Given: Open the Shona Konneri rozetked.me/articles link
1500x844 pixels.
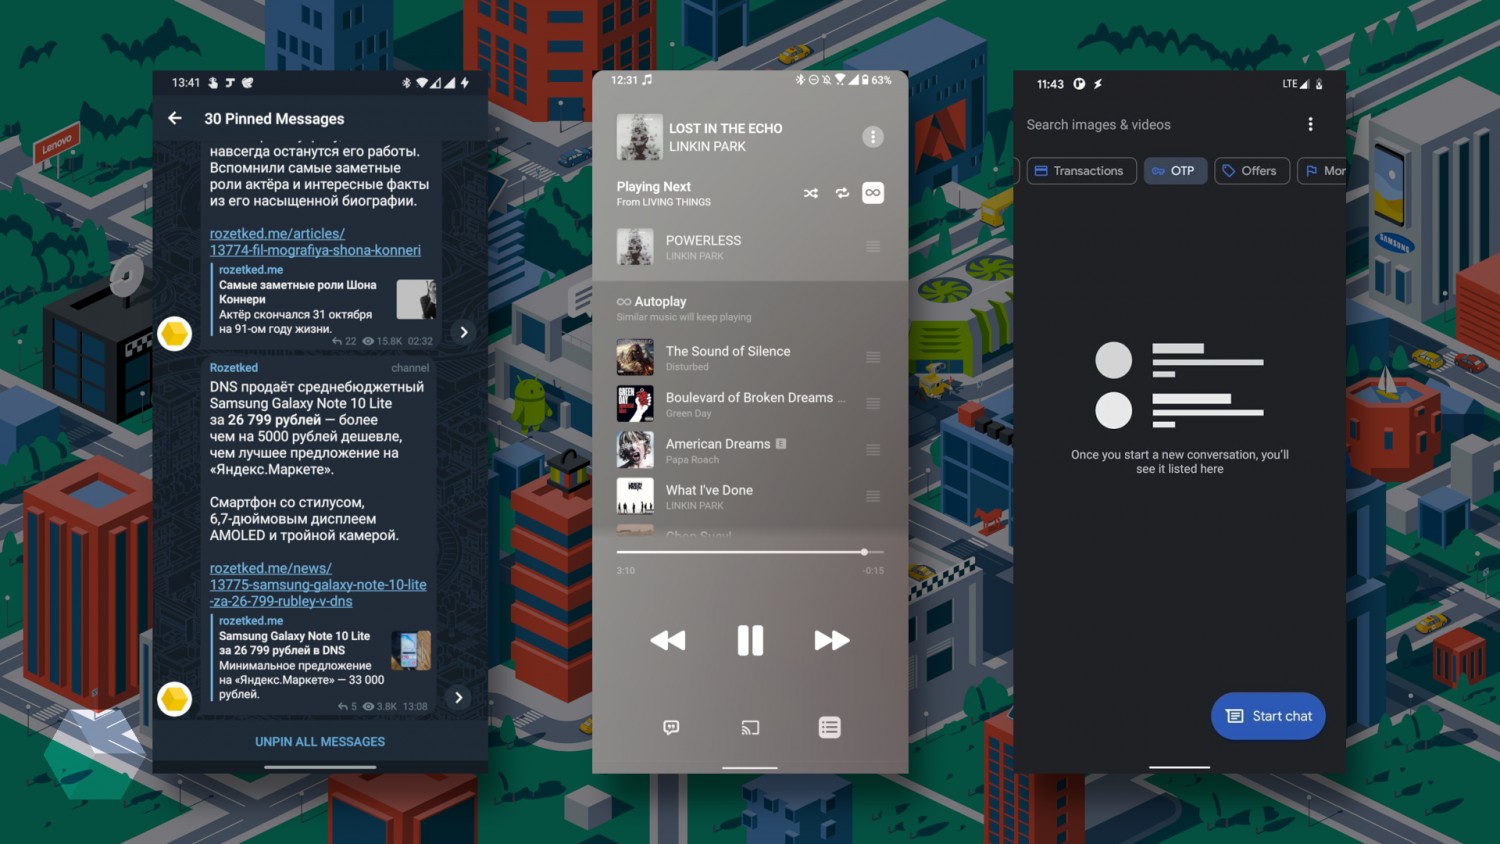Looking at the screenshot, I should pos(315,242).
